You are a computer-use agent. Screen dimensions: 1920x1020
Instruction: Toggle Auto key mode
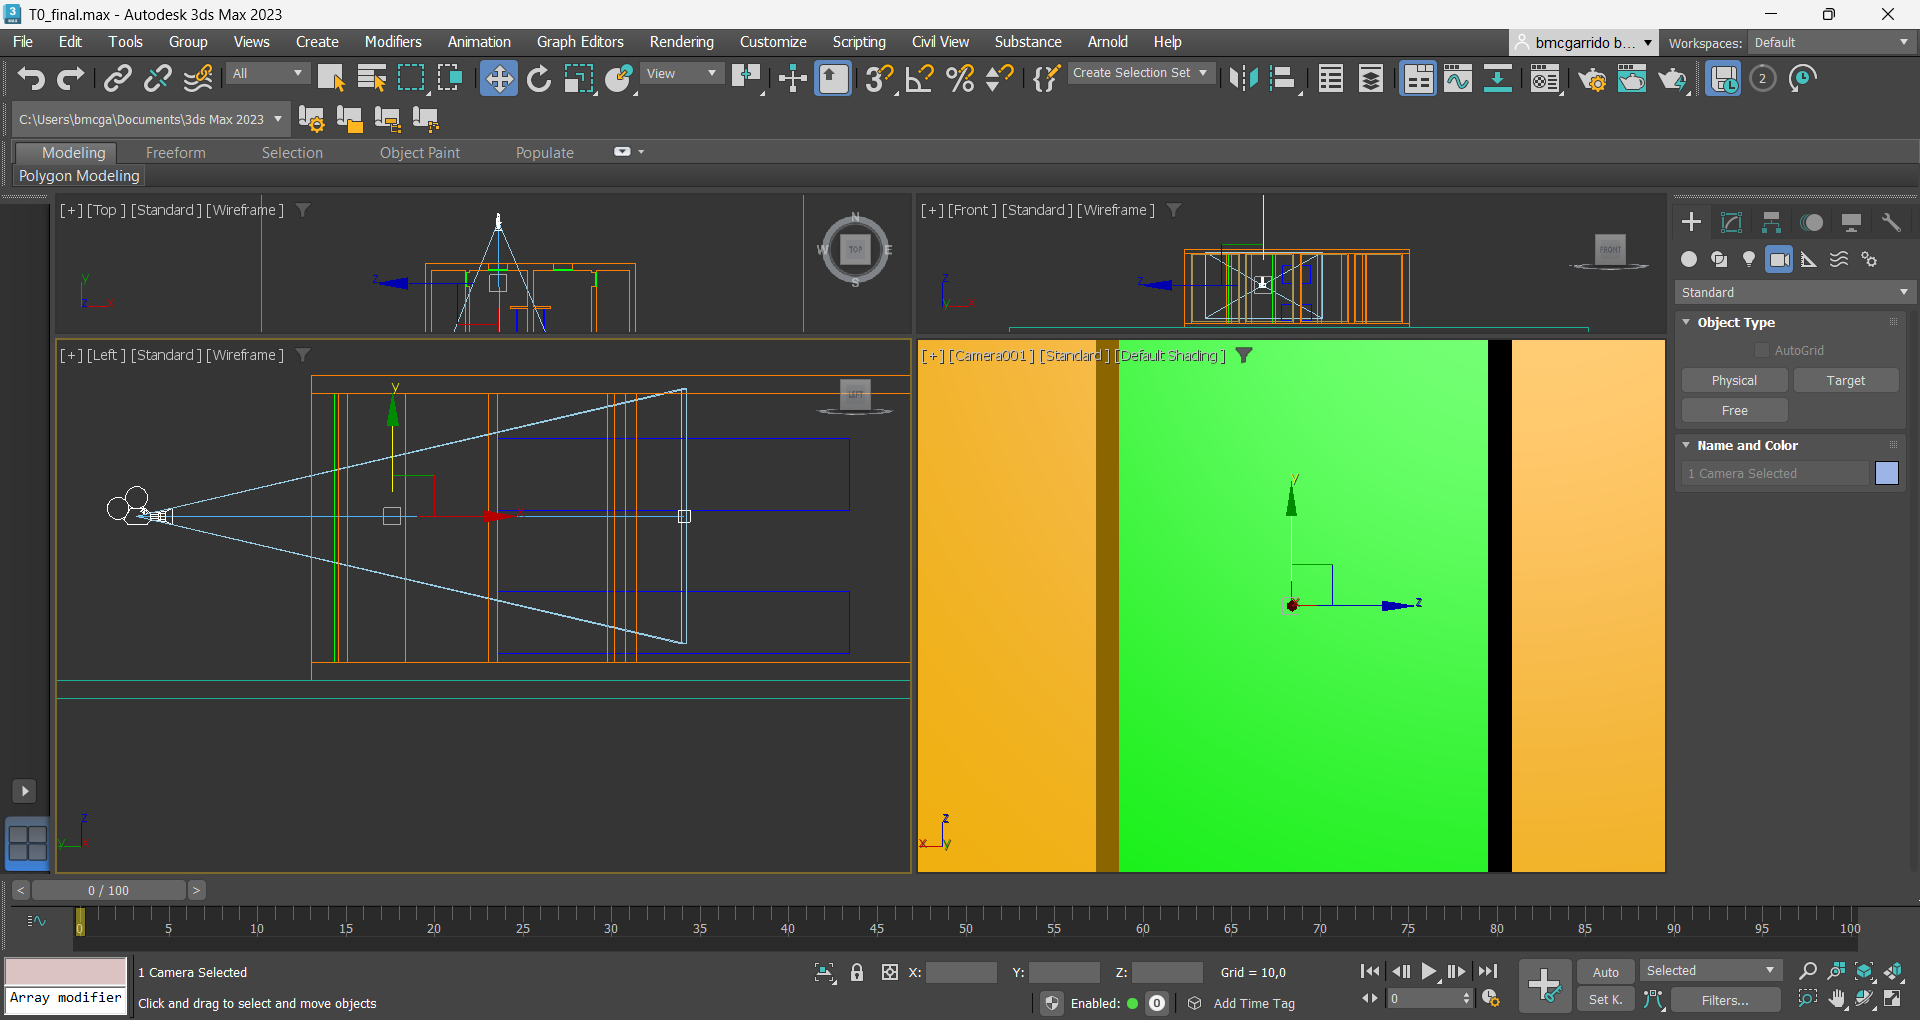1605,972
